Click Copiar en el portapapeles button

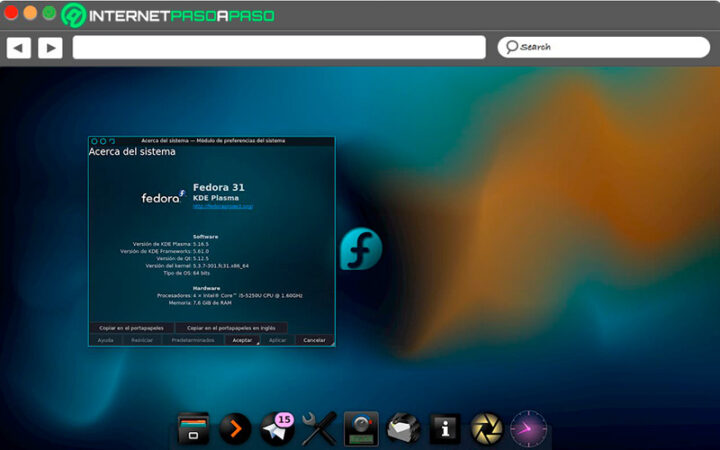(x=131, y=328)
